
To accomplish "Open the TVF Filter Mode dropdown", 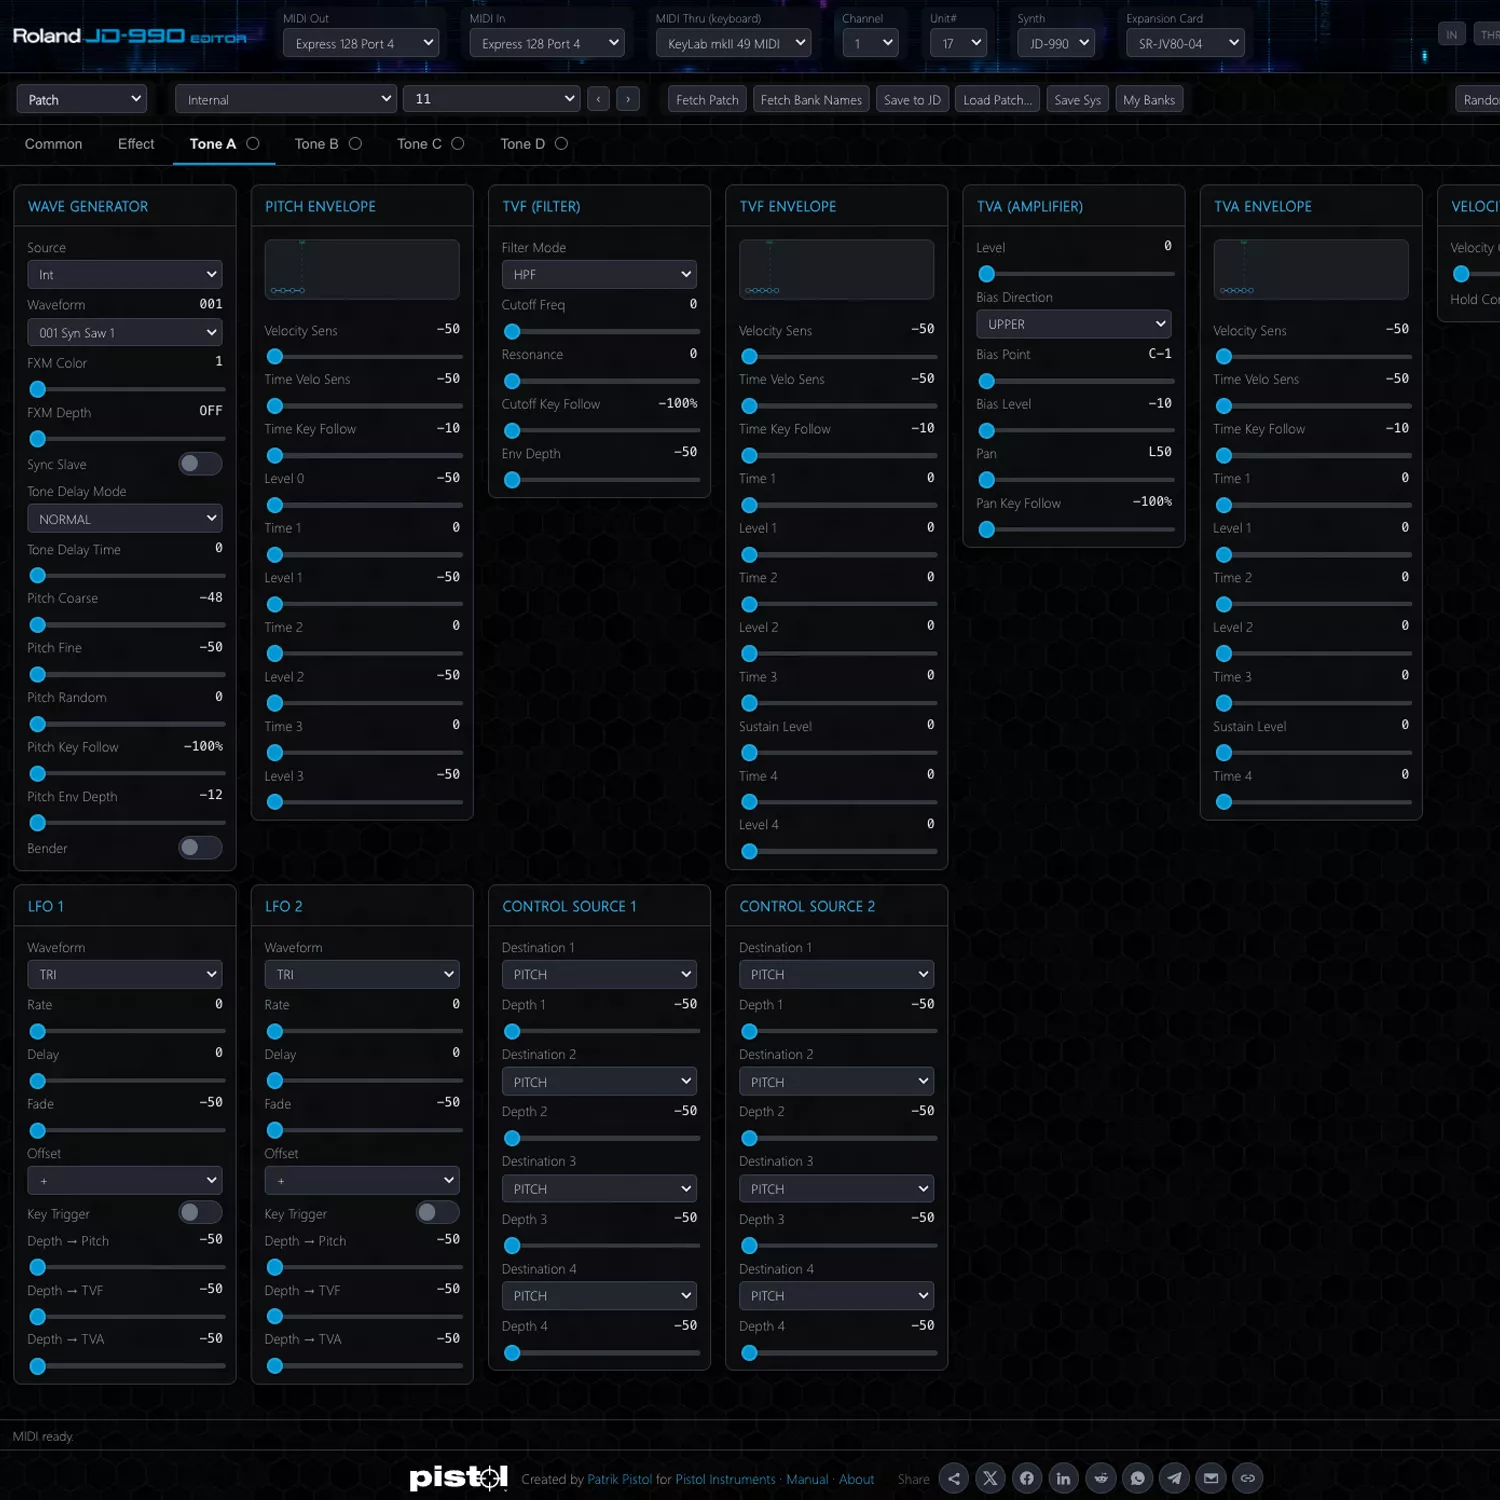I will pyautogui.click(x=599, y=274).
